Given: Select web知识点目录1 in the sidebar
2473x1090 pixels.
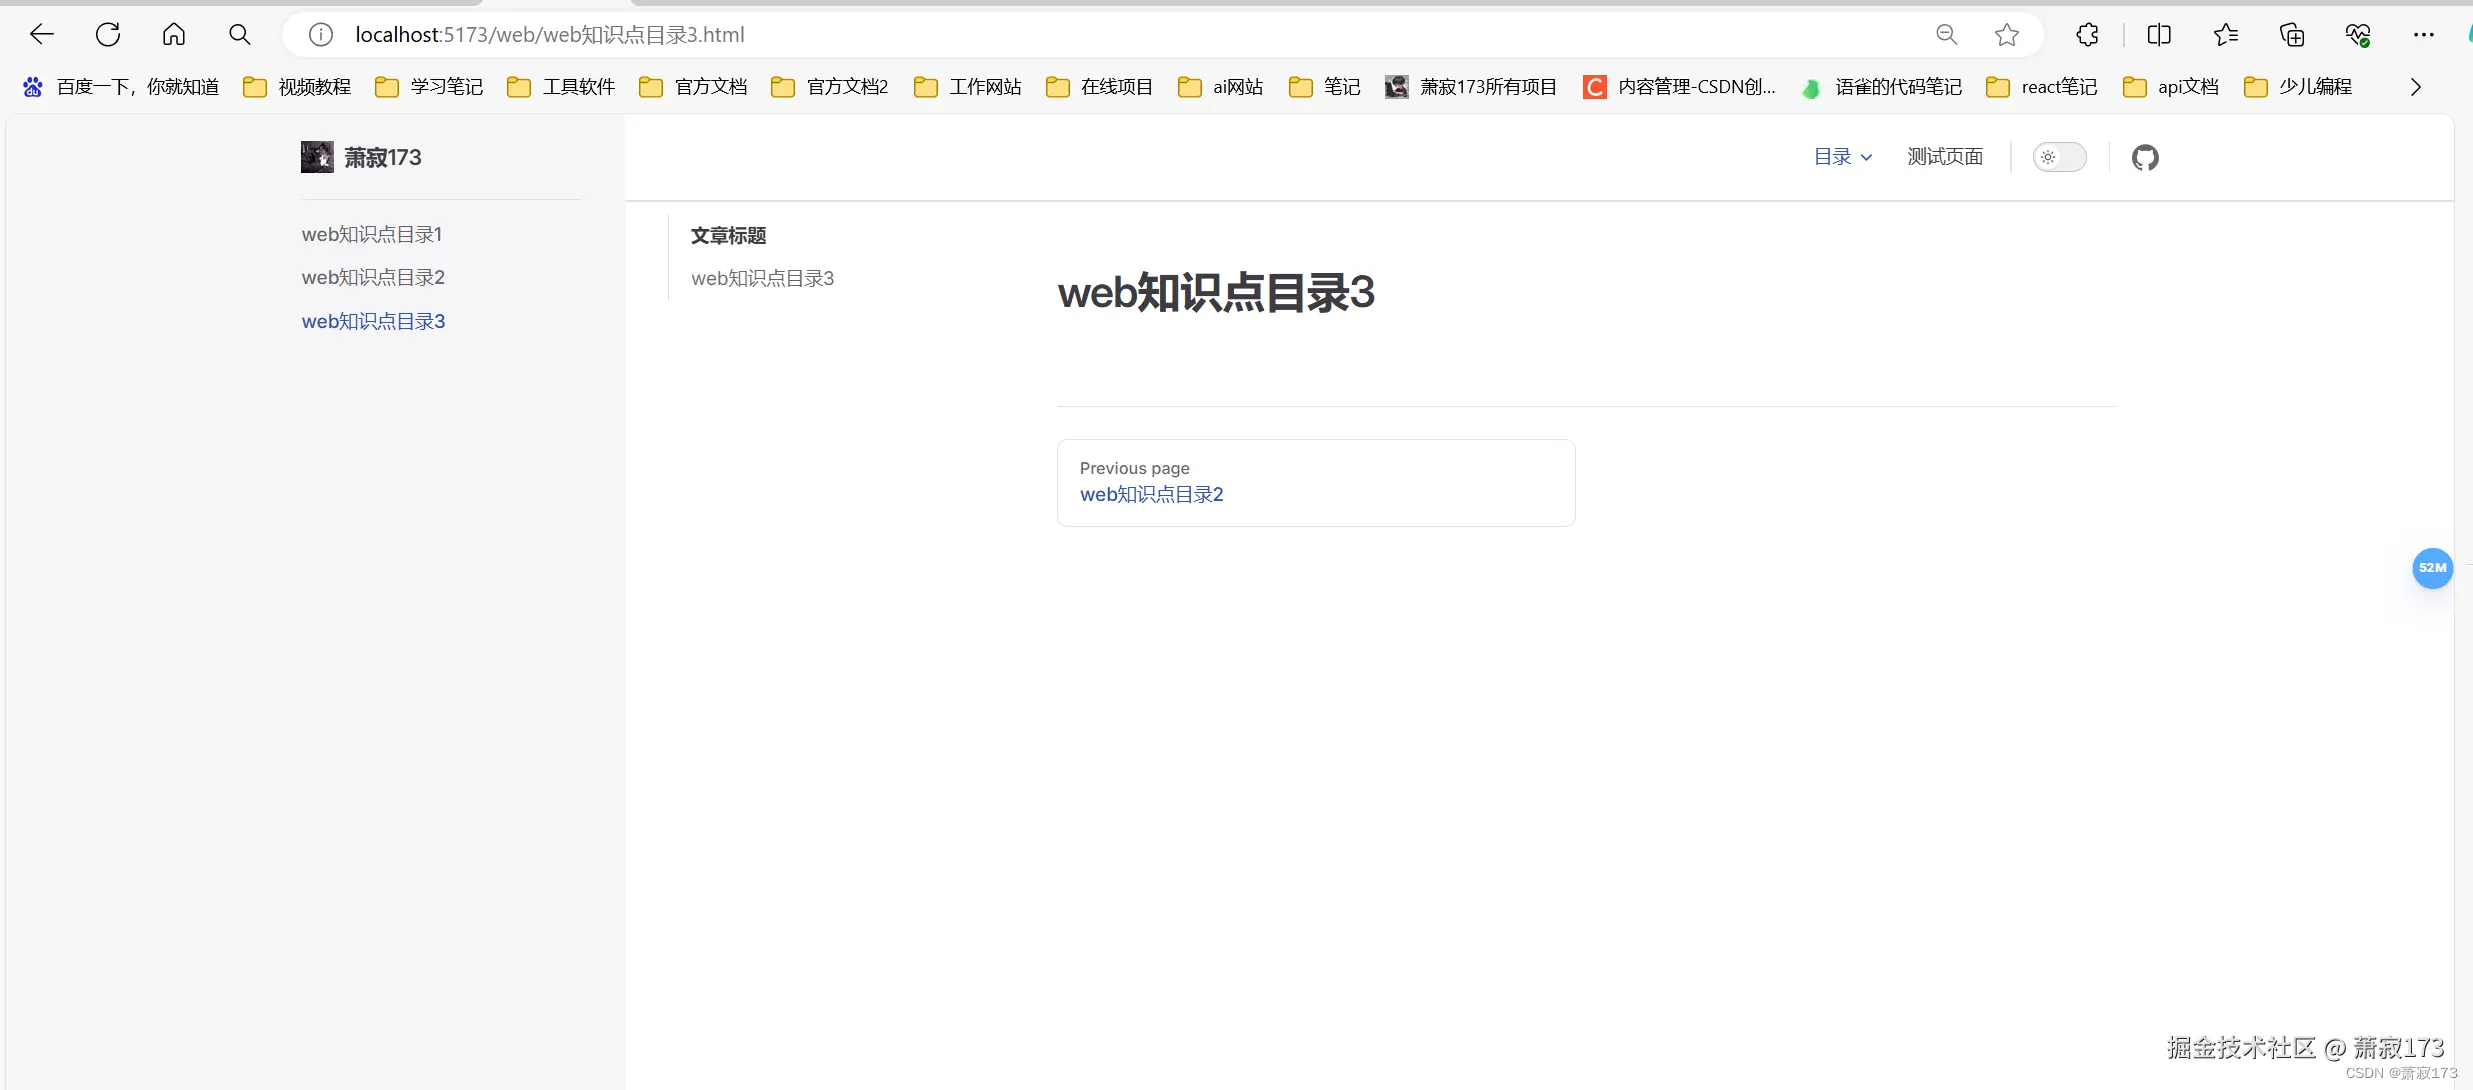Looking at the screenshot, I should (x=371, y=234).
